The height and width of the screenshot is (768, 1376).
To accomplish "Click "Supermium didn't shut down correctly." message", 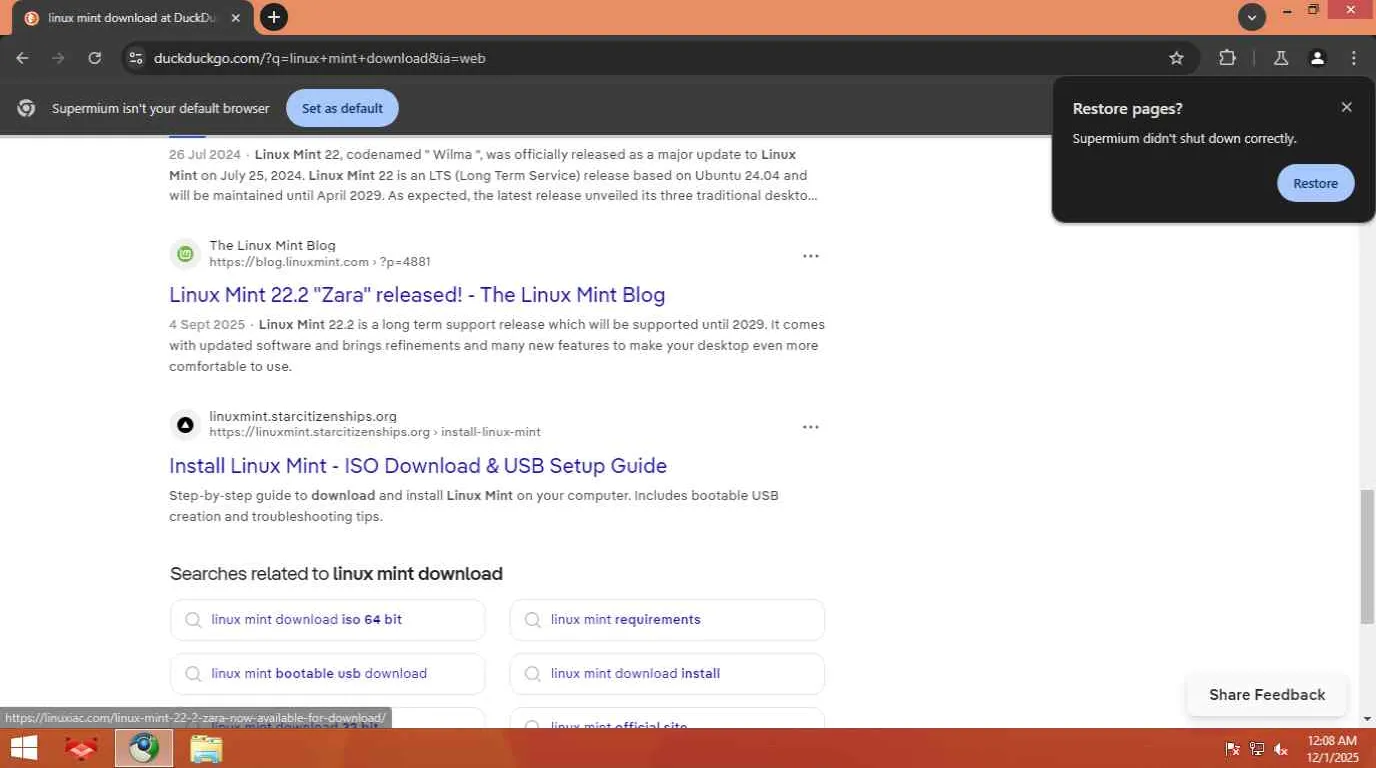I will tap(1184, 139).
